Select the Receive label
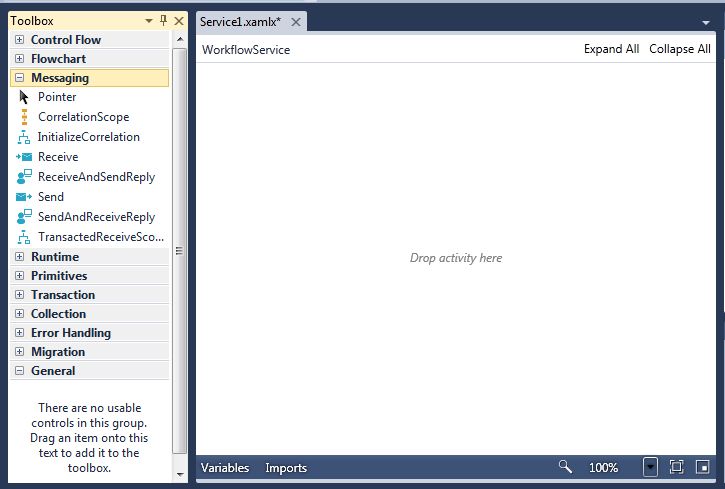 click(58, 157)
